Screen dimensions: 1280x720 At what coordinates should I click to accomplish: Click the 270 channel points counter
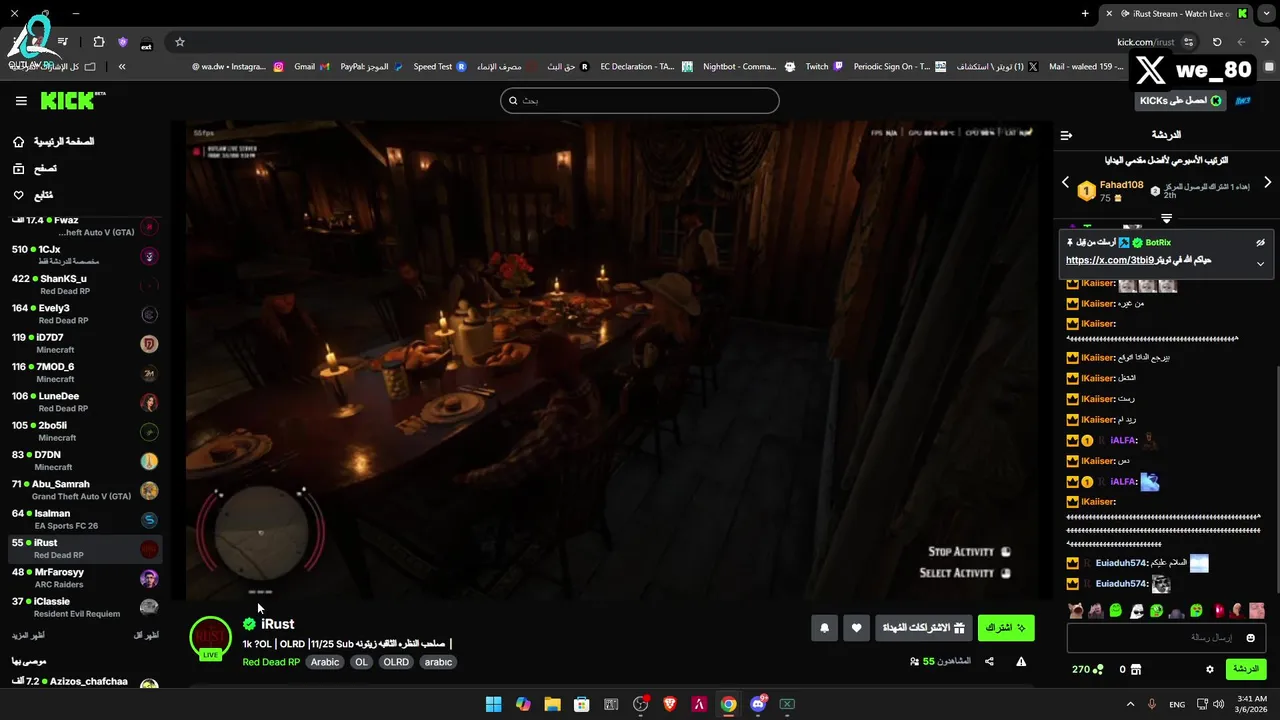1088,669
